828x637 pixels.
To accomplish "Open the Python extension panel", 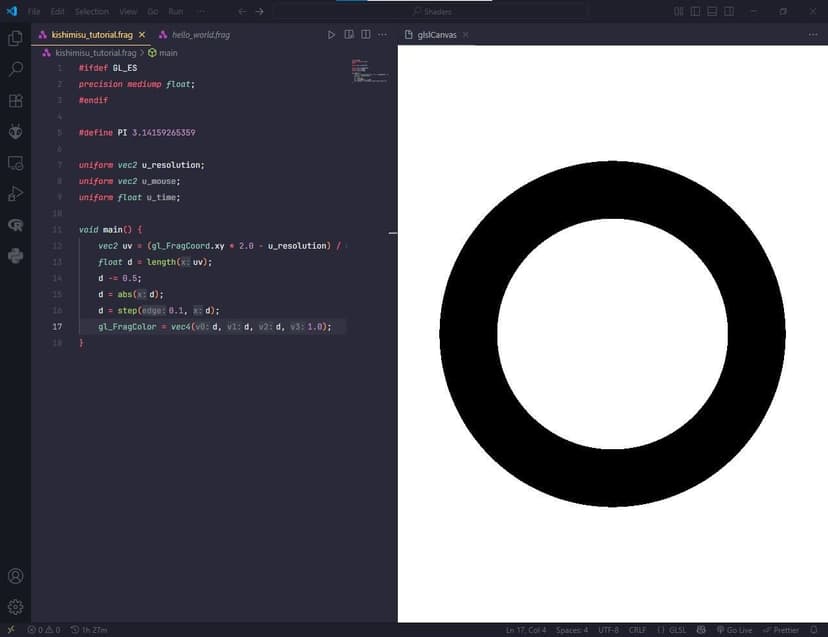I will 15,256.
